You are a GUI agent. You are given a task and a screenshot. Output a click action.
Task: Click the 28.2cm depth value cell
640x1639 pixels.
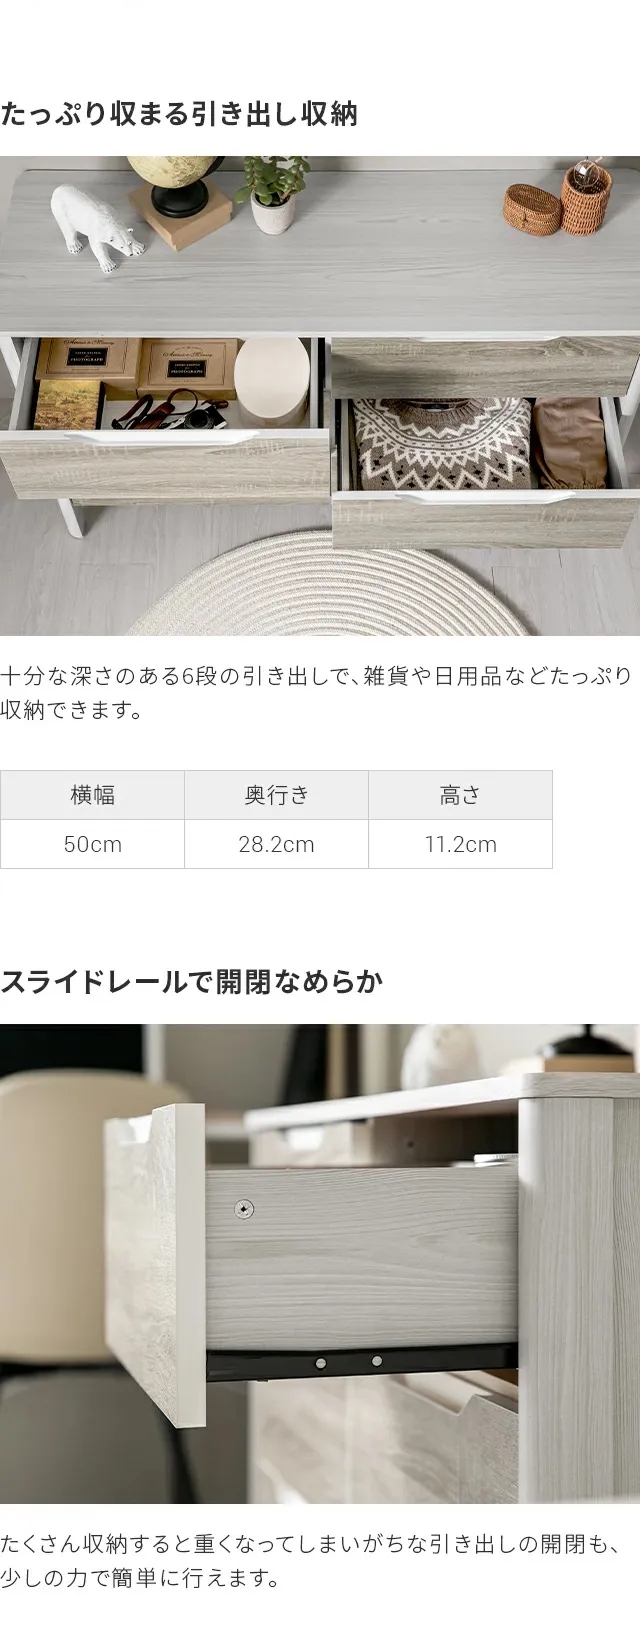276,844
